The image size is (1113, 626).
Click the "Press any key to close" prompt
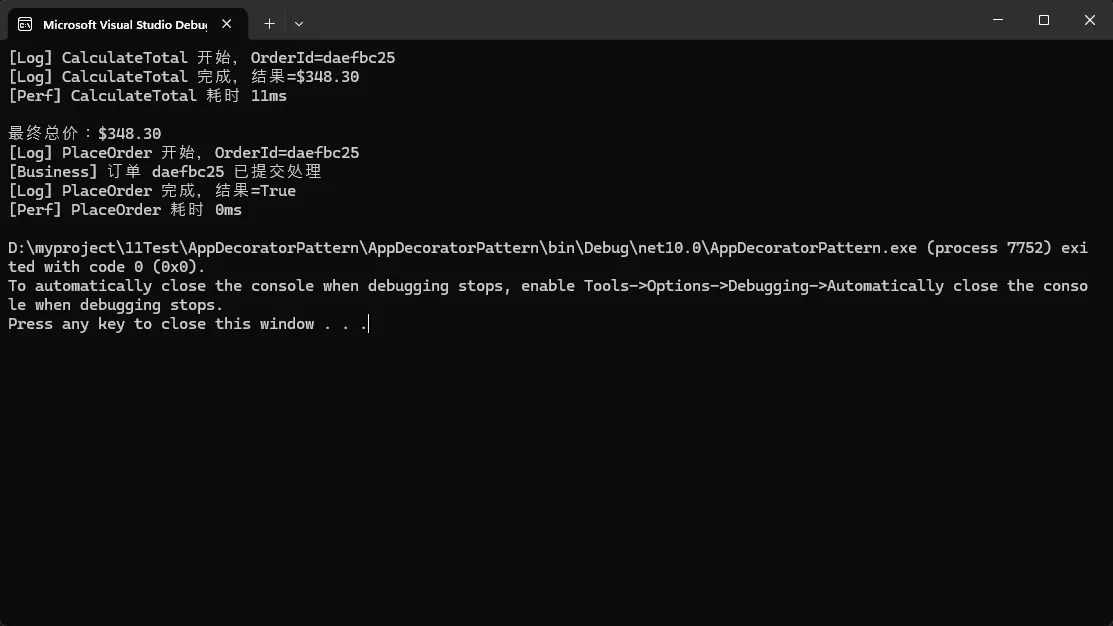click(x=188, y=324)
